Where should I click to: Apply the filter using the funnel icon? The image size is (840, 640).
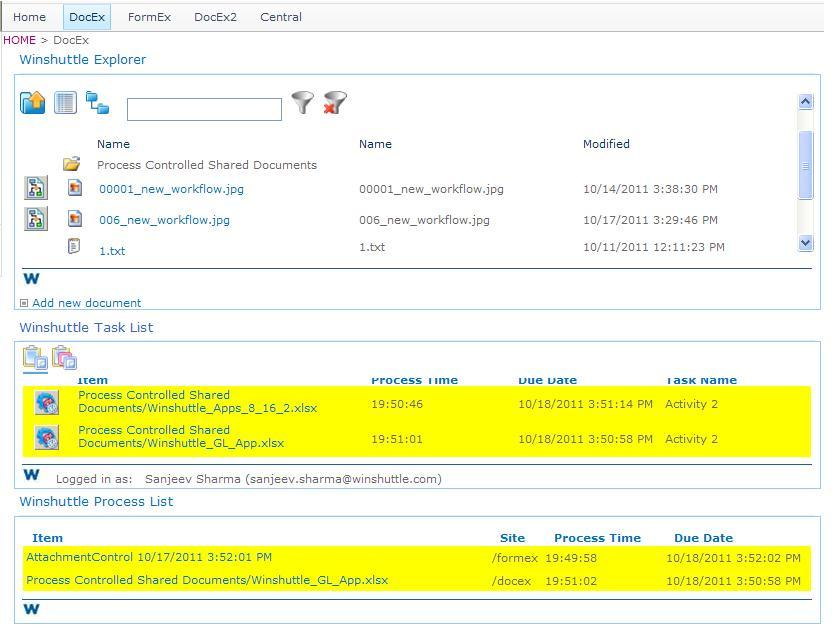[303, 103]
